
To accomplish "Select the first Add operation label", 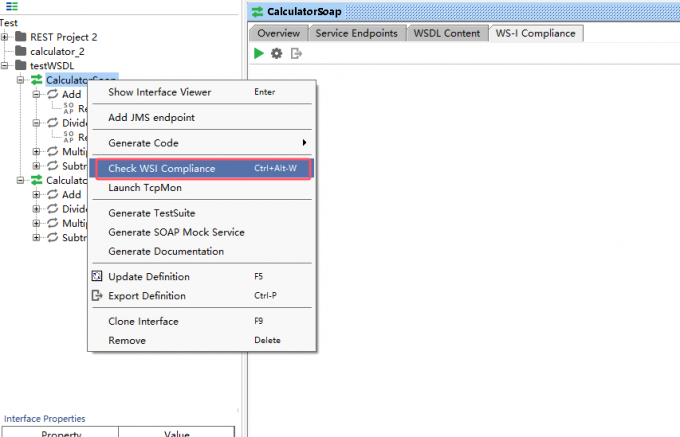I will point(72,94).
